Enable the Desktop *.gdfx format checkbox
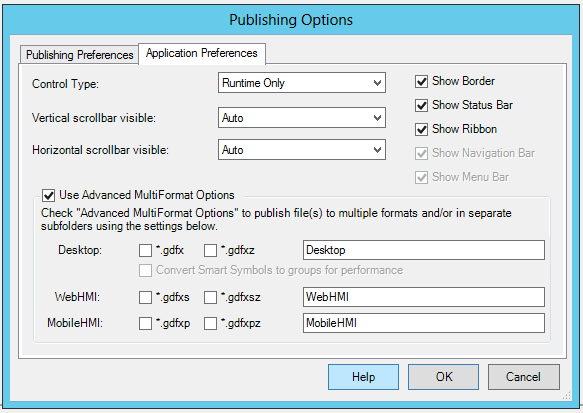The image size is (583, 413). pyautogui.click(x=145, y=250)
